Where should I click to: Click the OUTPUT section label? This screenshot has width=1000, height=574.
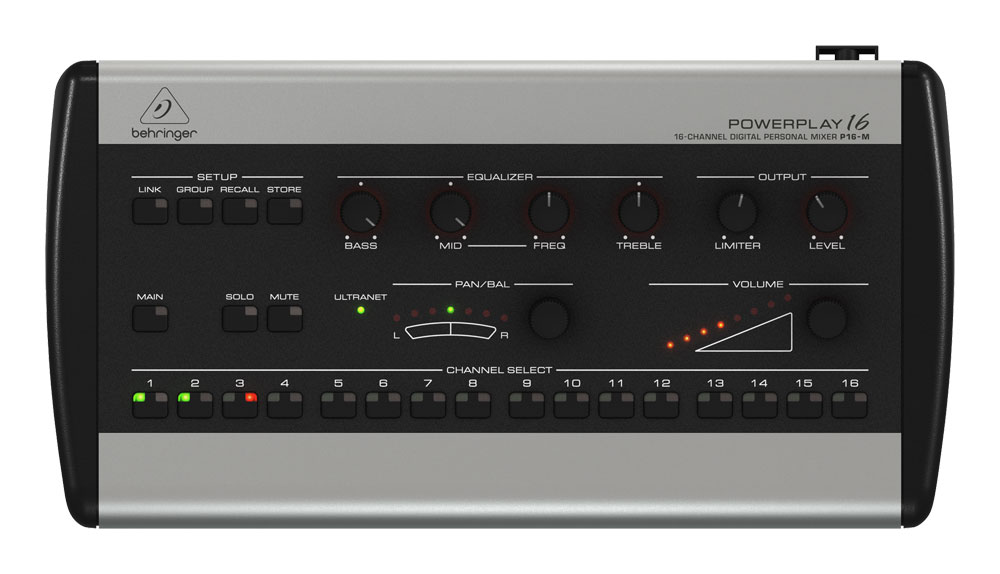pyautogui.click(x=782, y=177)
